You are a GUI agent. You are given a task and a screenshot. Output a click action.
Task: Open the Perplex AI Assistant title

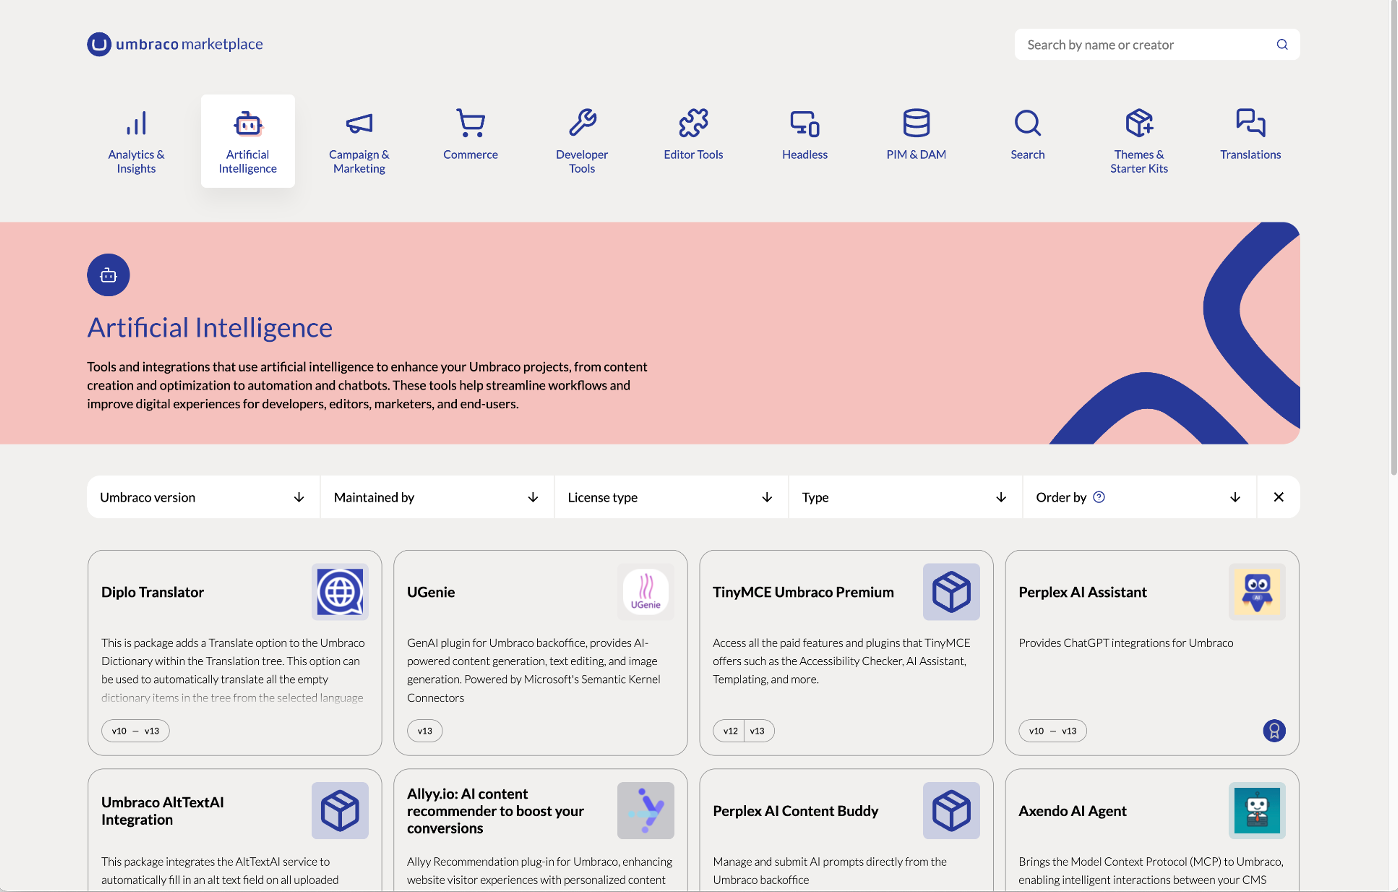point(1083,592)
